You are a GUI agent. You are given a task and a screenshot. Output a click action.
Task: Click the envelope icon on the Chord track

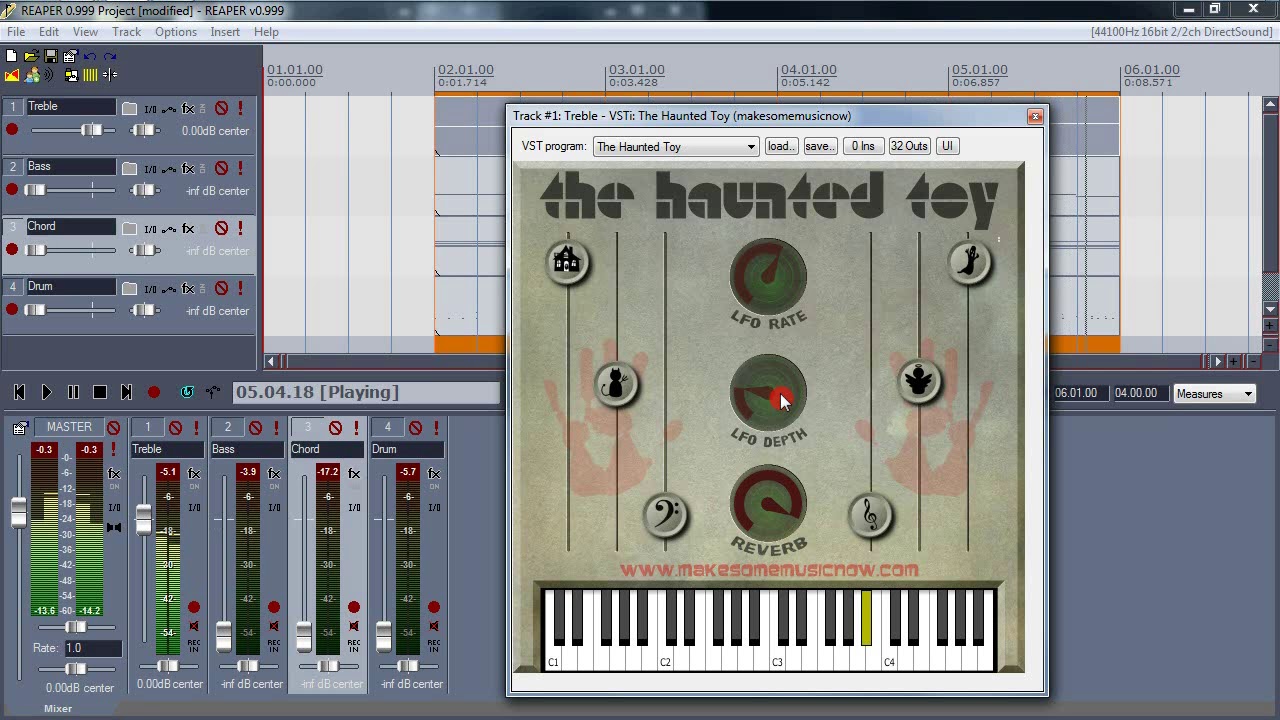pyautogui.click(x=169, y=228)
